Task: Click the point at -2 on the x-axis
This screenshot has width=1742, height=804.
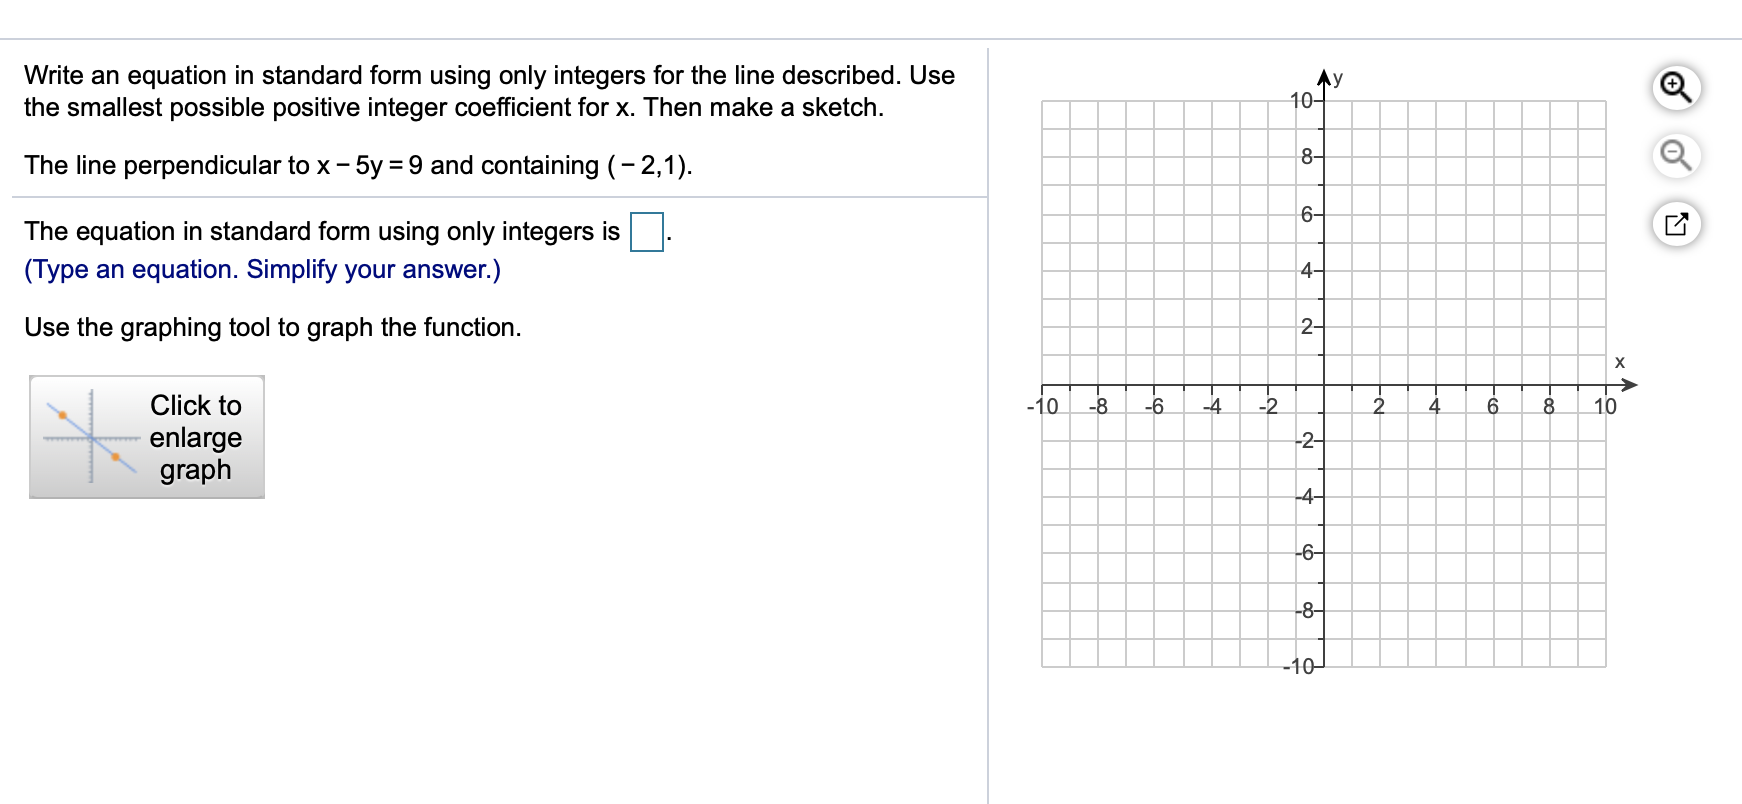Action: [1269, 384]
